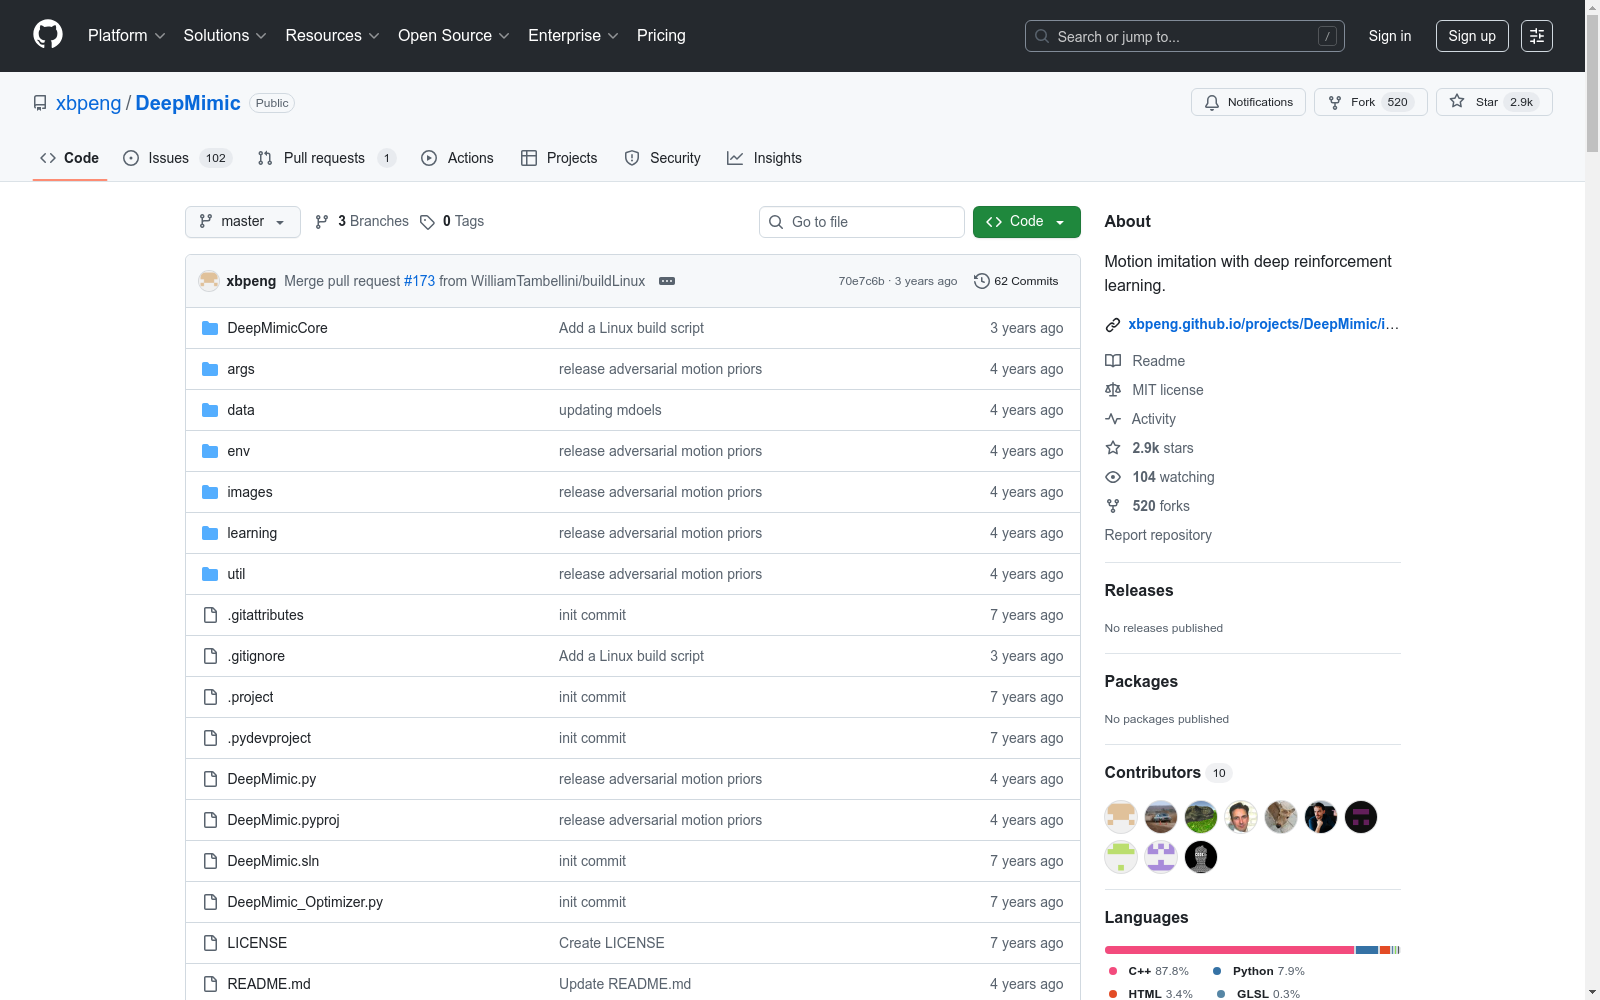This screenshot has width=1600, height=1000.
Task: Open the command palette slash icon in search
Action: point(1327,36)
